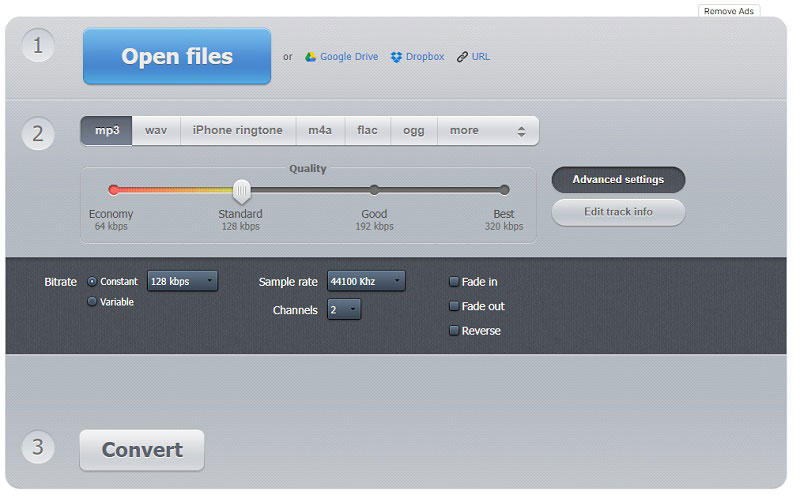Open Edit track info
Viewport: 800px width, 502px height.
click(x=618, y=212)
